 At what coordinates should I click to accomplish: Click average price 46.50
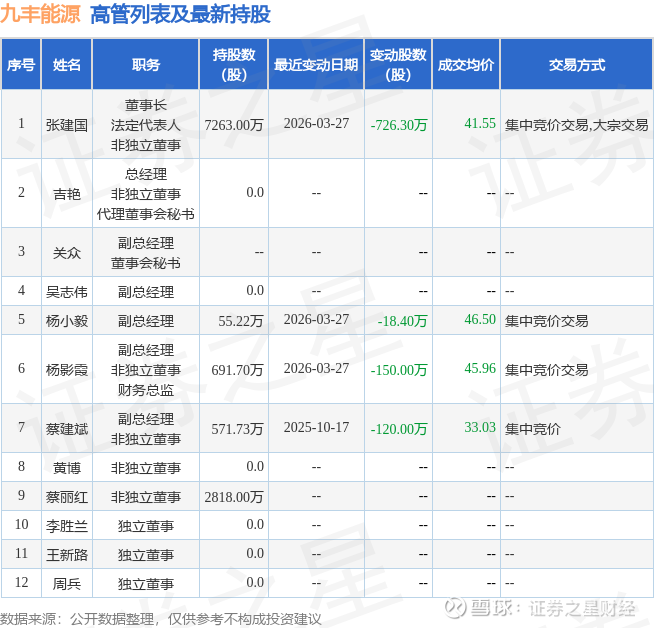[480, 319]
